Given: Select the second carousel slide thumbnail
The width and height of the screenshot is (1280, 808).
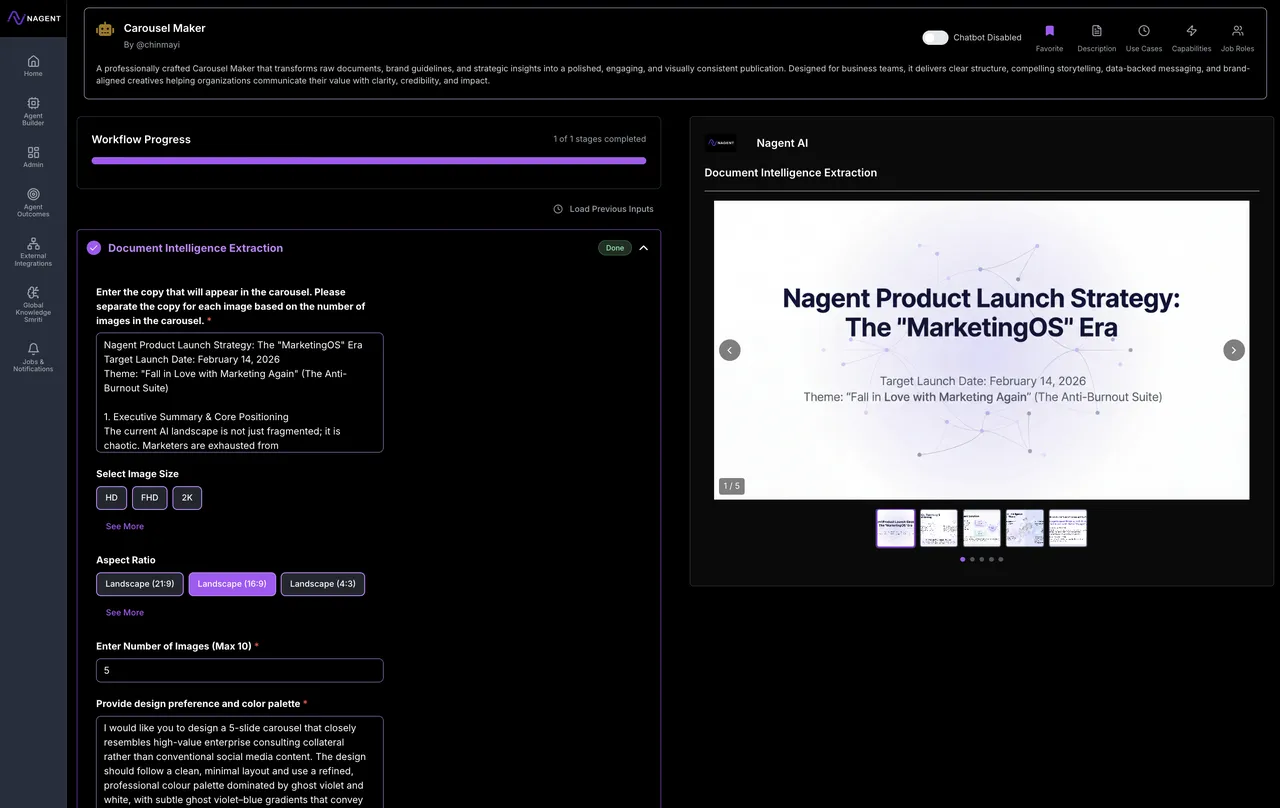Looking at the screenshot, I should pyautogui.click(x=938, y=528).
